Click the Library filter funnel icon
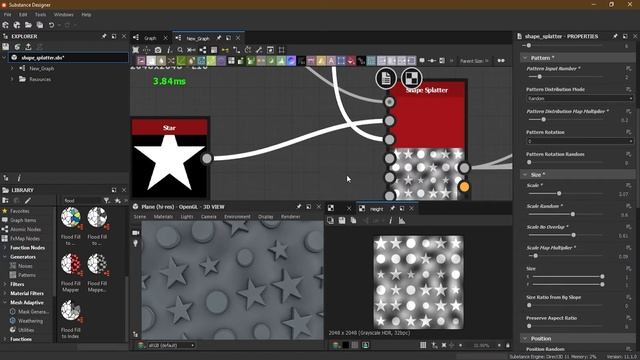640x360 pixels. (107, 200)
